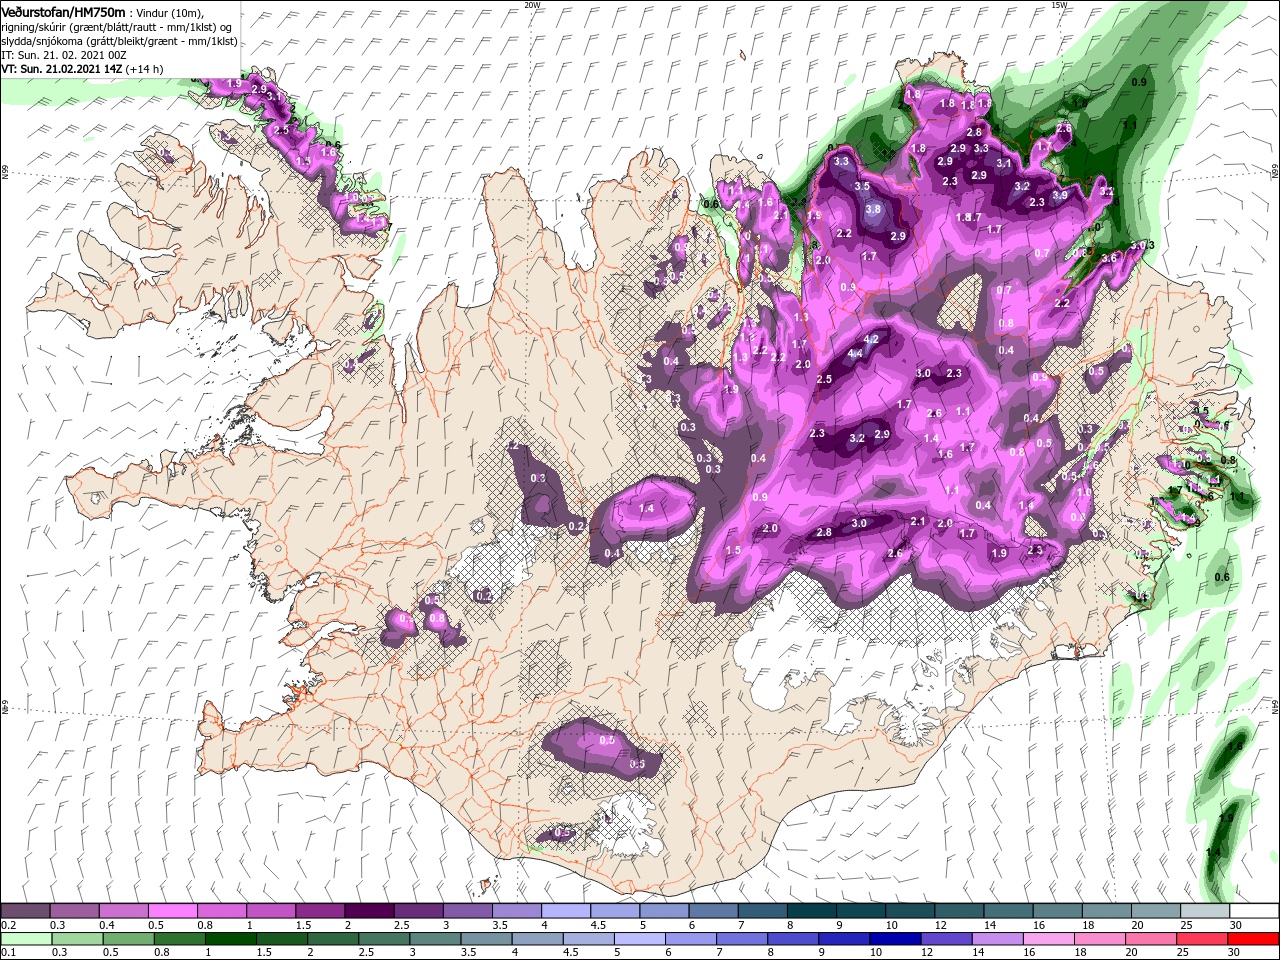Click the 'VT: Sun. 21.02.2021 14Z' valid time
Screen dimensions: 1280x960
tap(62, 70)
